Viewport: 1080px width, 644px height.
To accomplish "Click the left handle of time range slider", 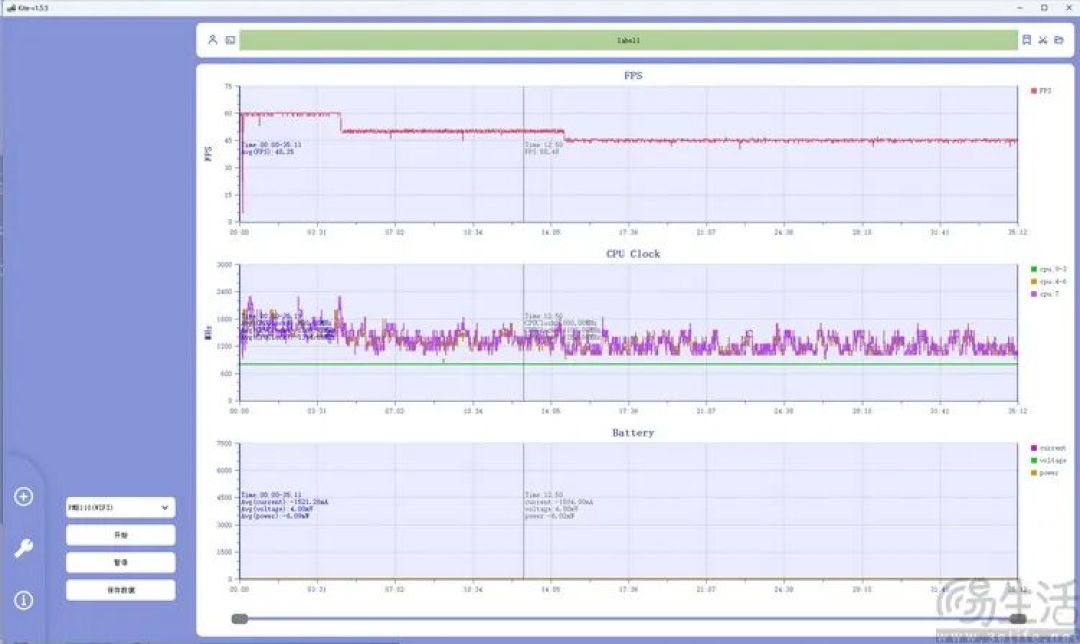I will [x=240, y=619].
